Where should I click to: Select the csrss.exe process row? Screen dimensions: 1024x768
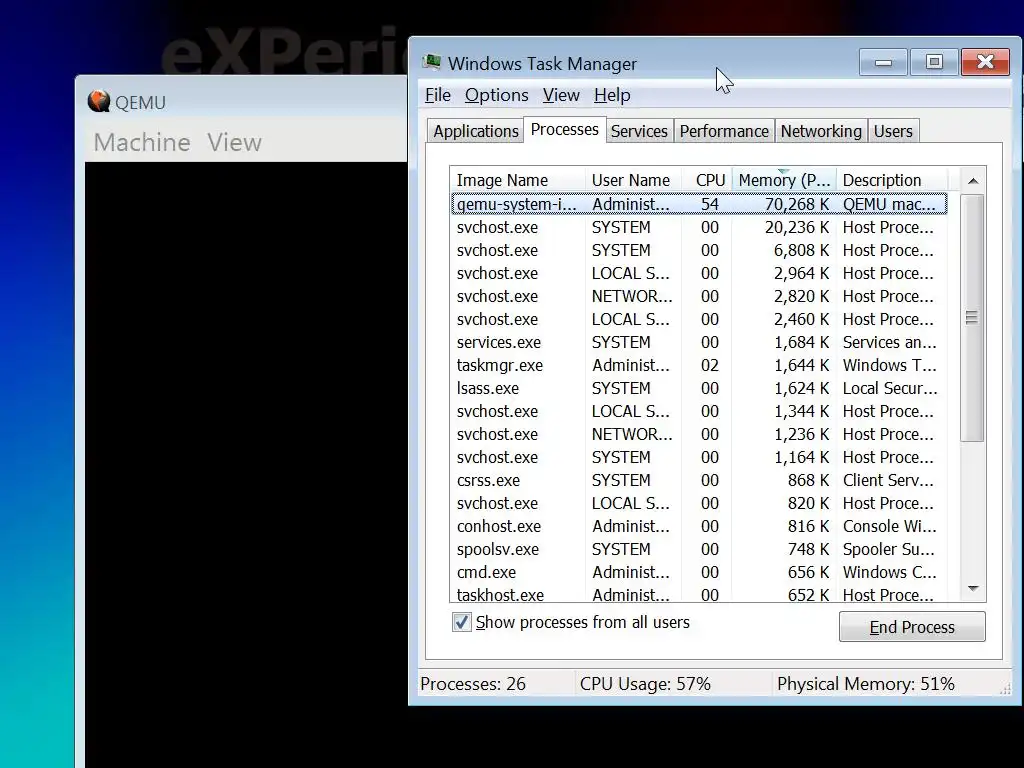[x=698, y=480]
